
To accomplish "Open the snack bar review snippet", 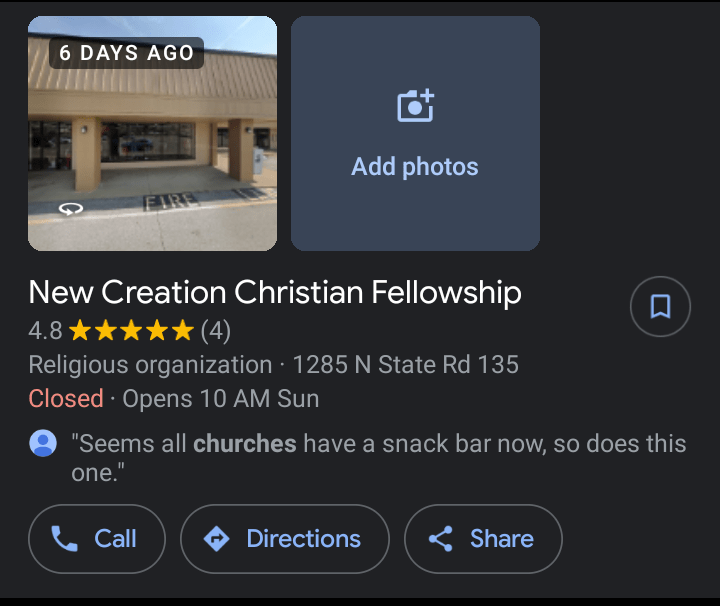I will pyautogui.click(x=378, y=457).
